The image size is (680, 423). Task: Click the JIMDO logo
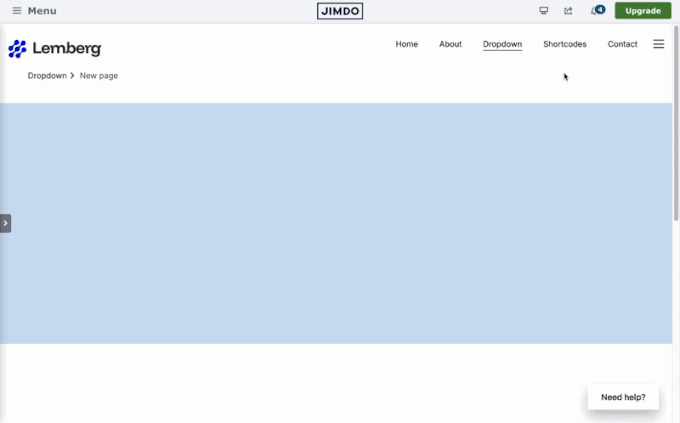pyautogui.click(x=340, y=11)
